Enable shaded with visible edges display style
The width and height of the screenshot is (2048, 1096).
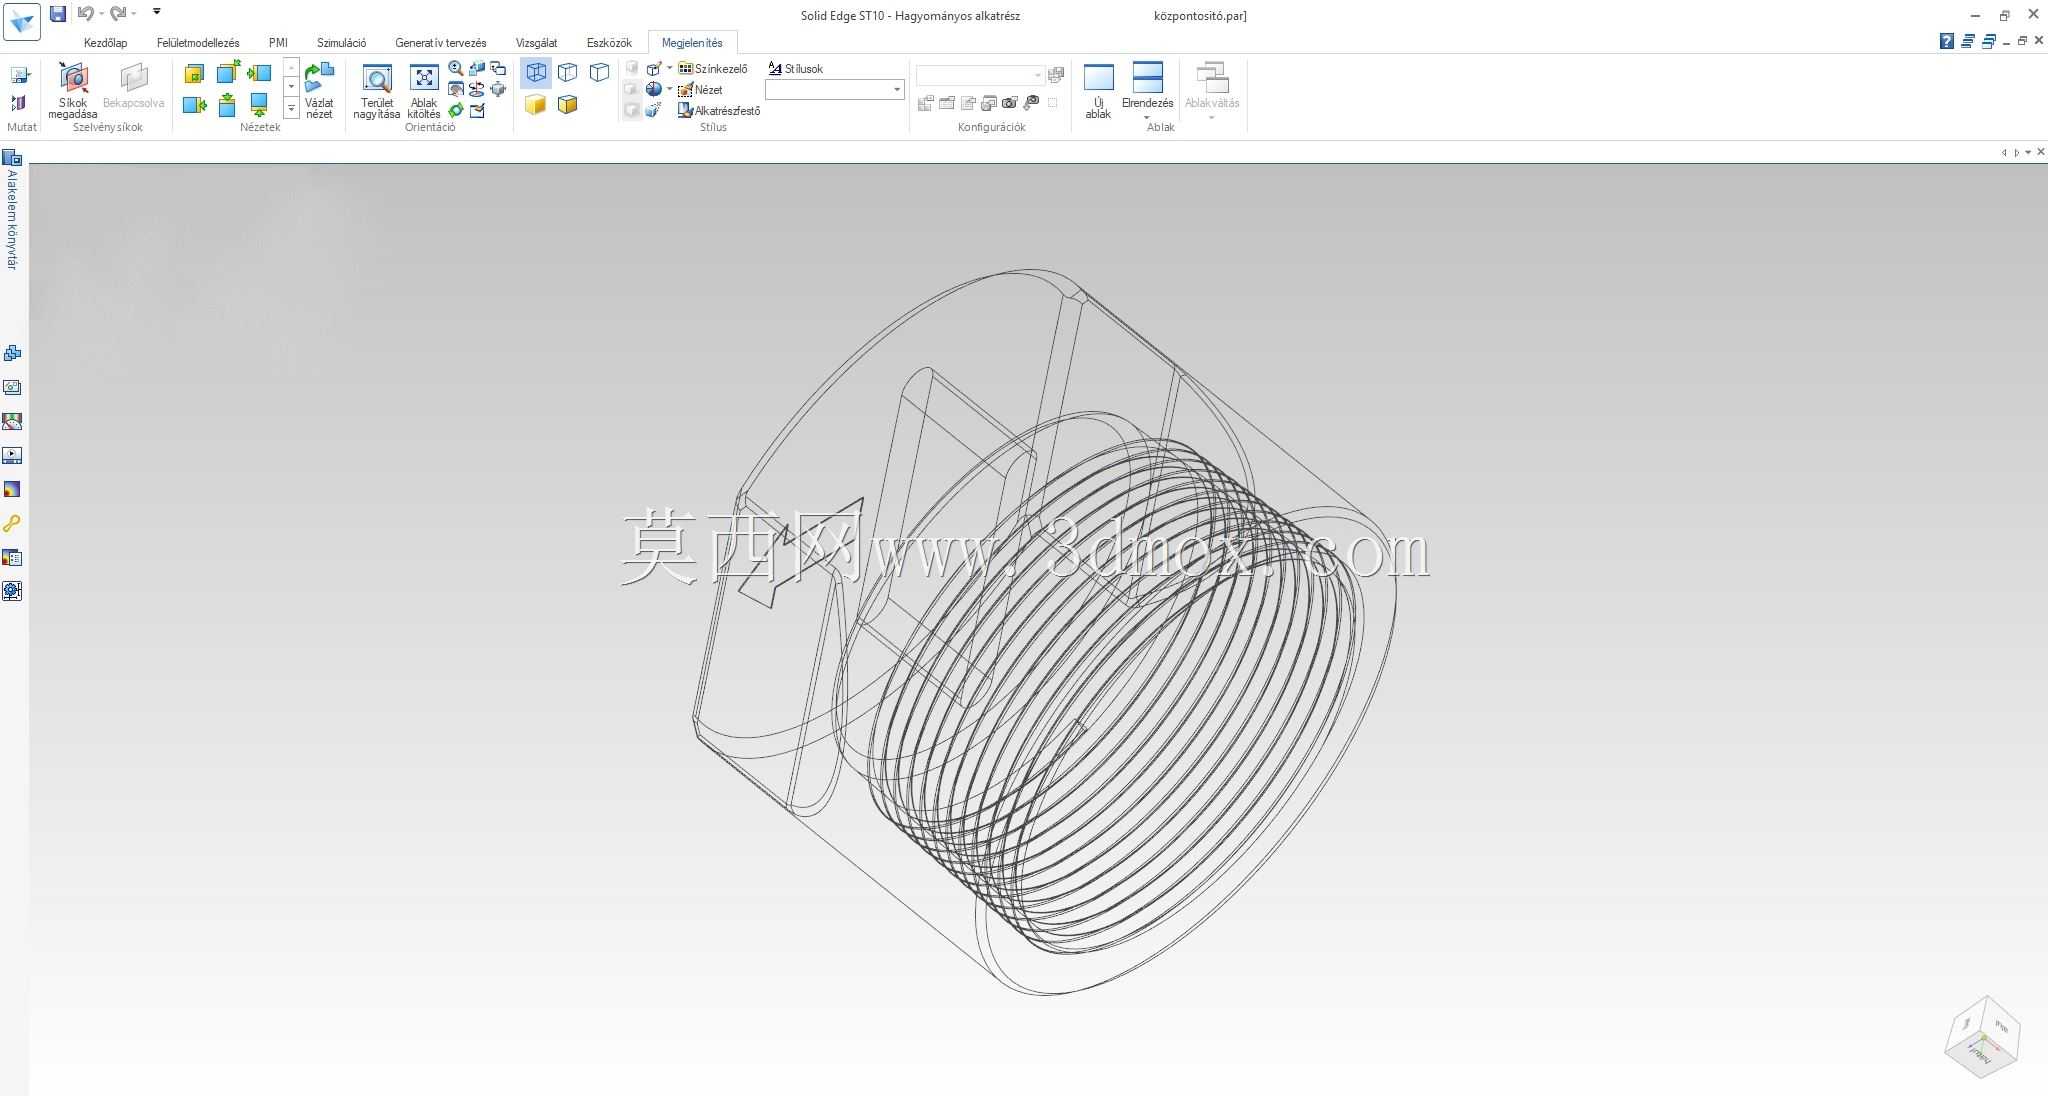click(x=568, y=104)
